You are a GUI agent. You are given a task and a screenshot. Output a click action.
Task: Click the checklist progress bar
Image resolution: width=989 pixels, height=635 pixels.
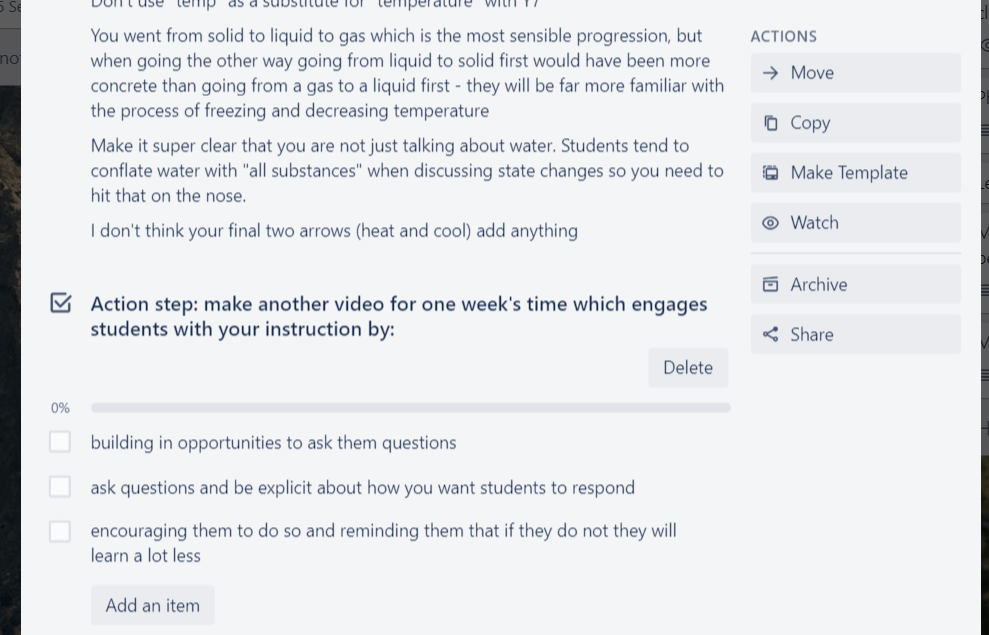pos(410,407)
